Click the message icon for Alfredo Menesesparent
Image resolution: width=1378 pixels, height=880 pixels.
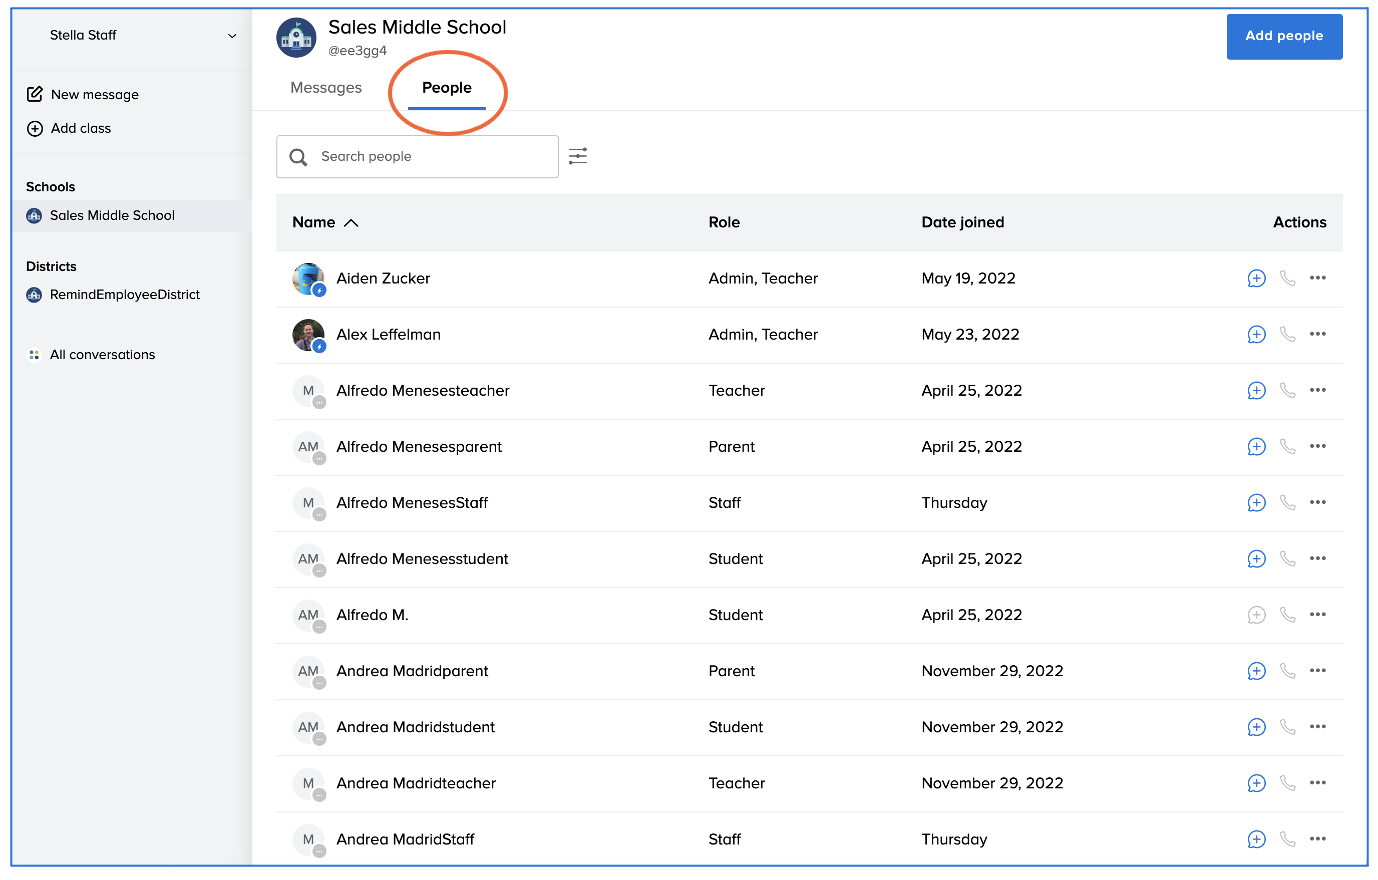click(x=1256, y=447)
